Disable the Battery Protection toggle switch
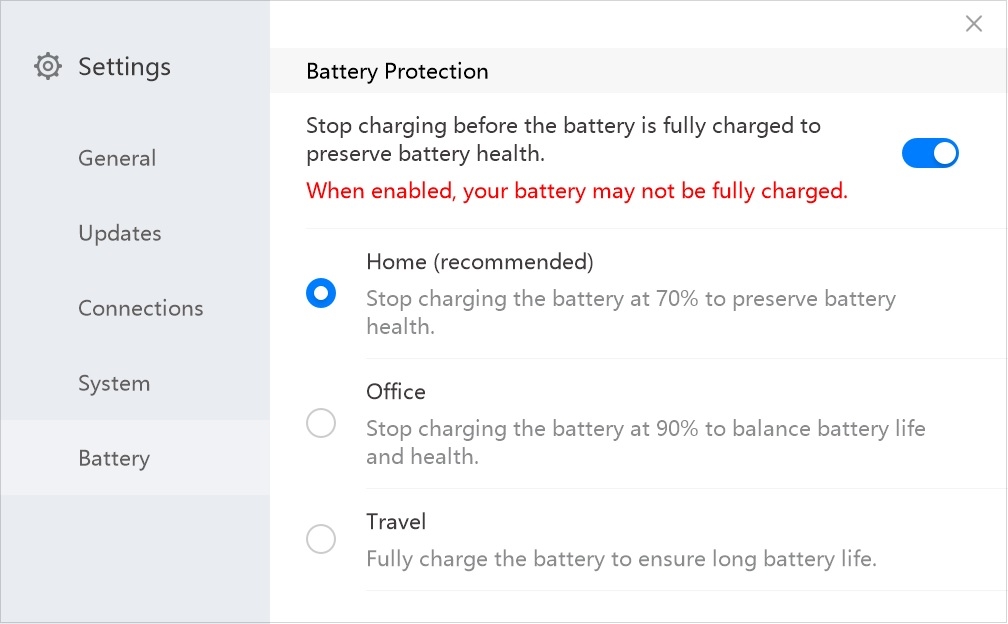This screenshot has height=624, width=1008. [x=930, y=153]
